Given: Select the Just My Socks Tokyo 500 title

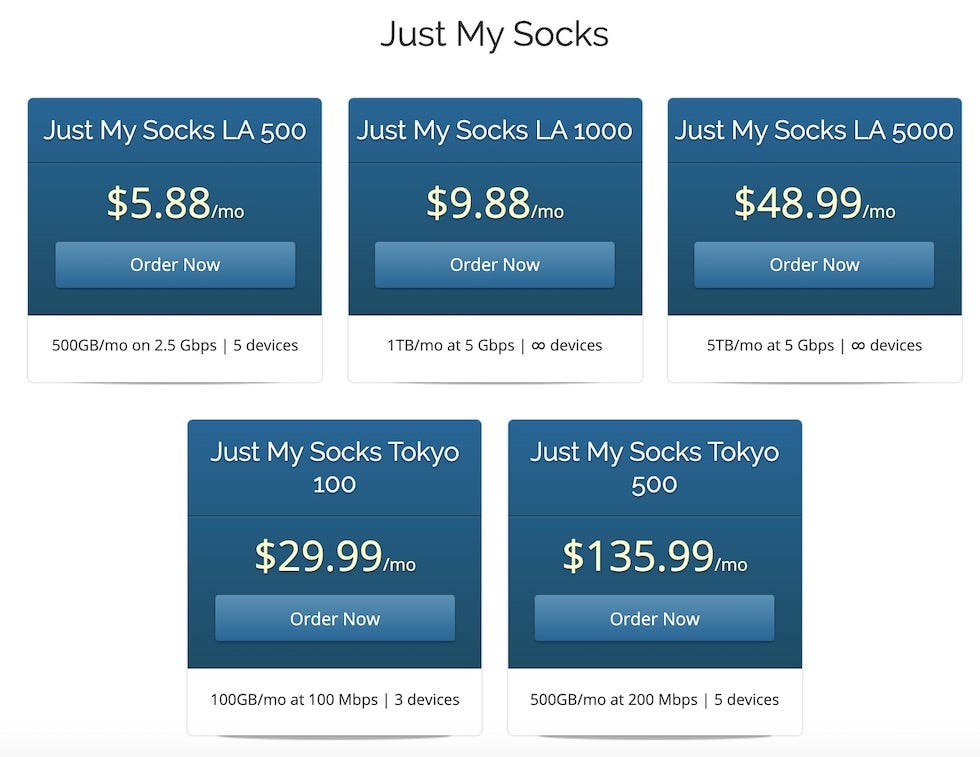Looking at the screenshot, I should point(654,468).
